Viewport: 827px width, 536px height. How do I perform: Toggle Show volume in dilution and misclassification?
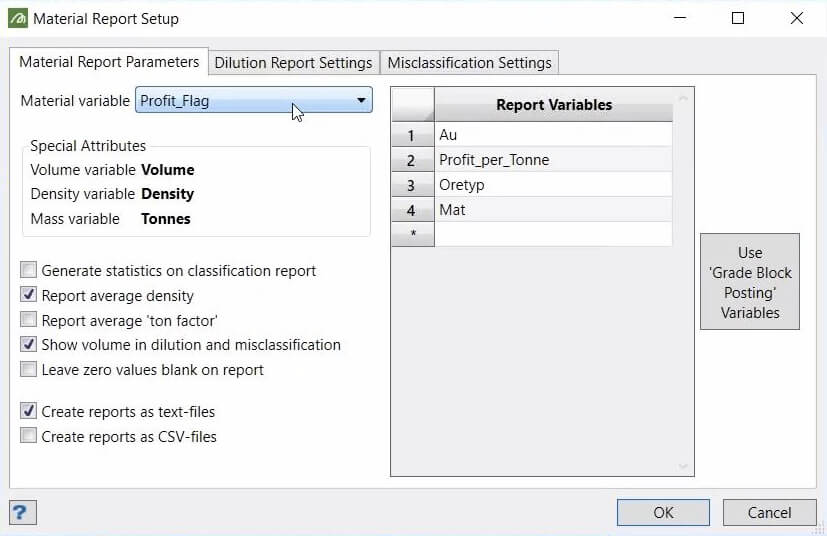[x=28, y=344]
